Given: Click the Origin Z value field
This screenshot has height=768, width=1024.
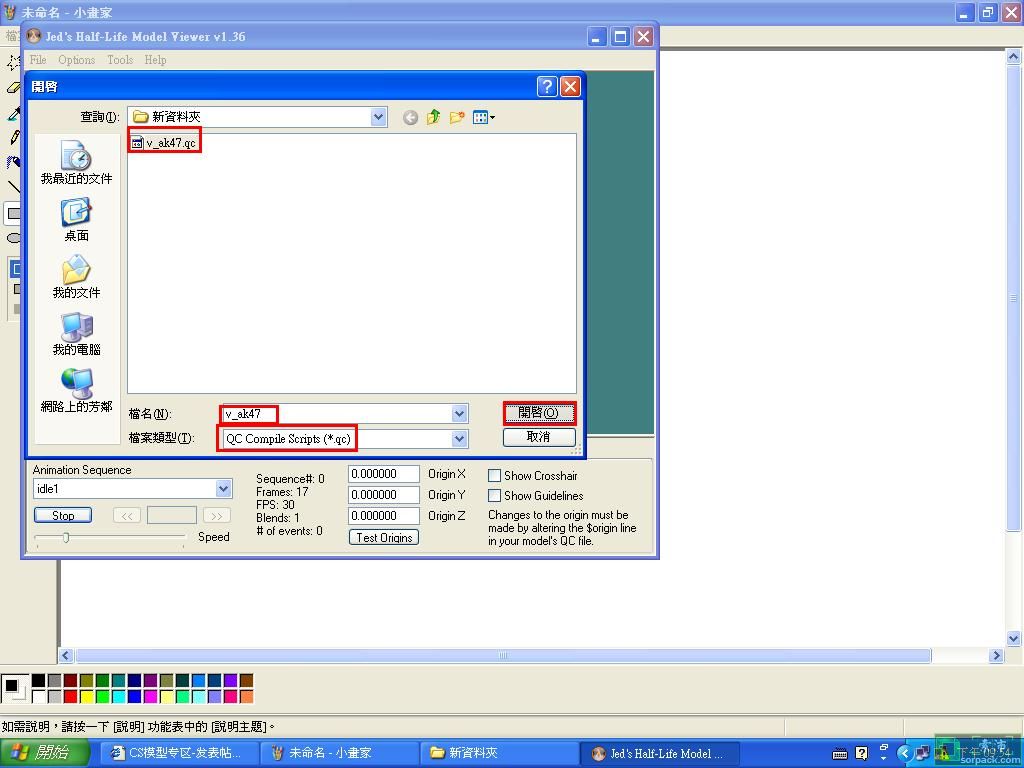Looking at the screenshot, I should (x=384, y=516).
